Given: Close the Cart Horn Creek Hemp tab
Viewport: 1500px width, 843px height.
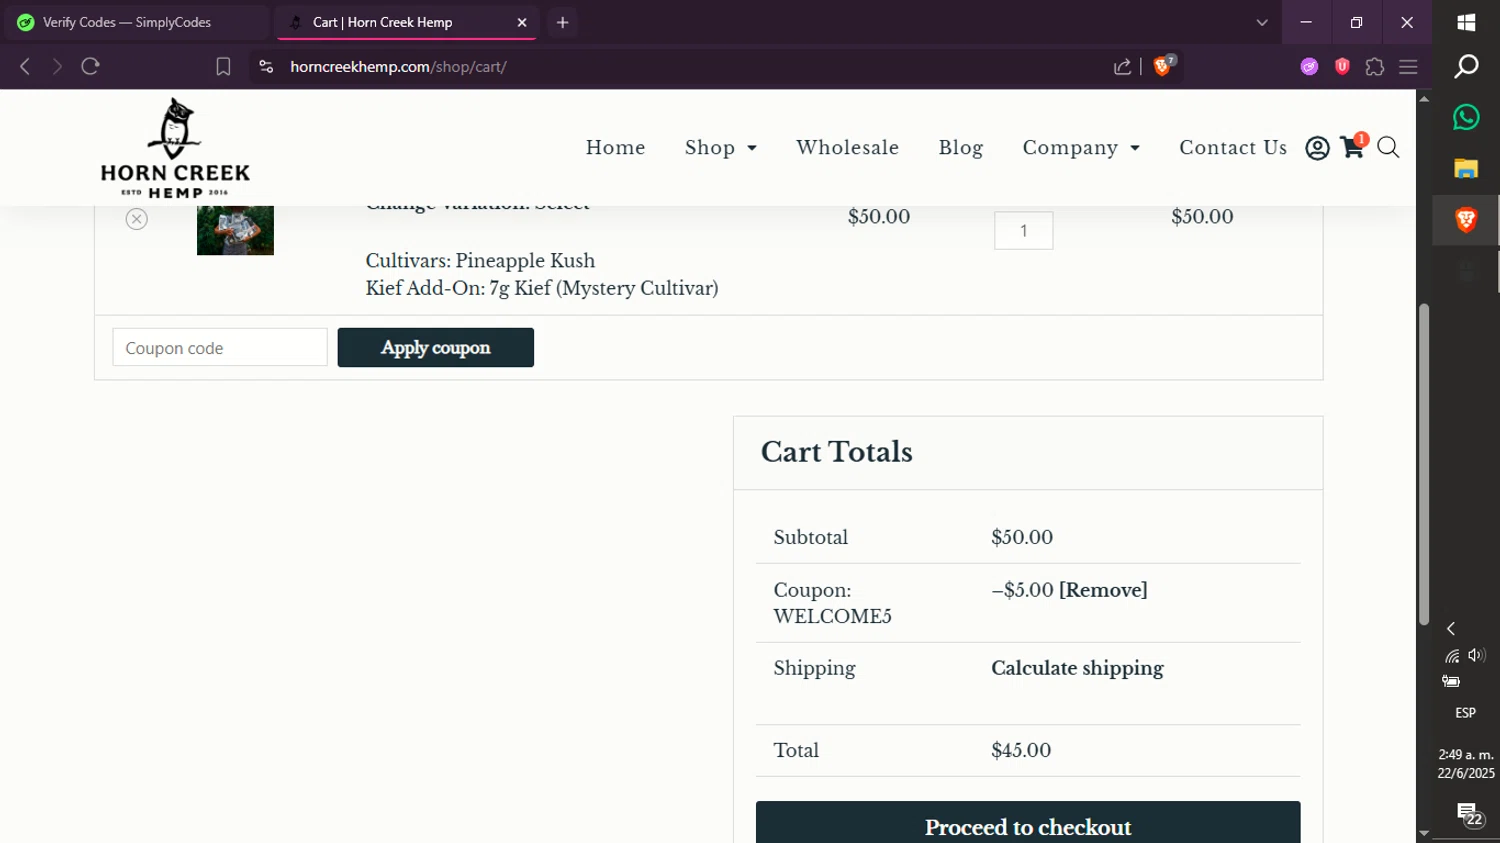Looking at the screenshot, I should tap(521, 22).
